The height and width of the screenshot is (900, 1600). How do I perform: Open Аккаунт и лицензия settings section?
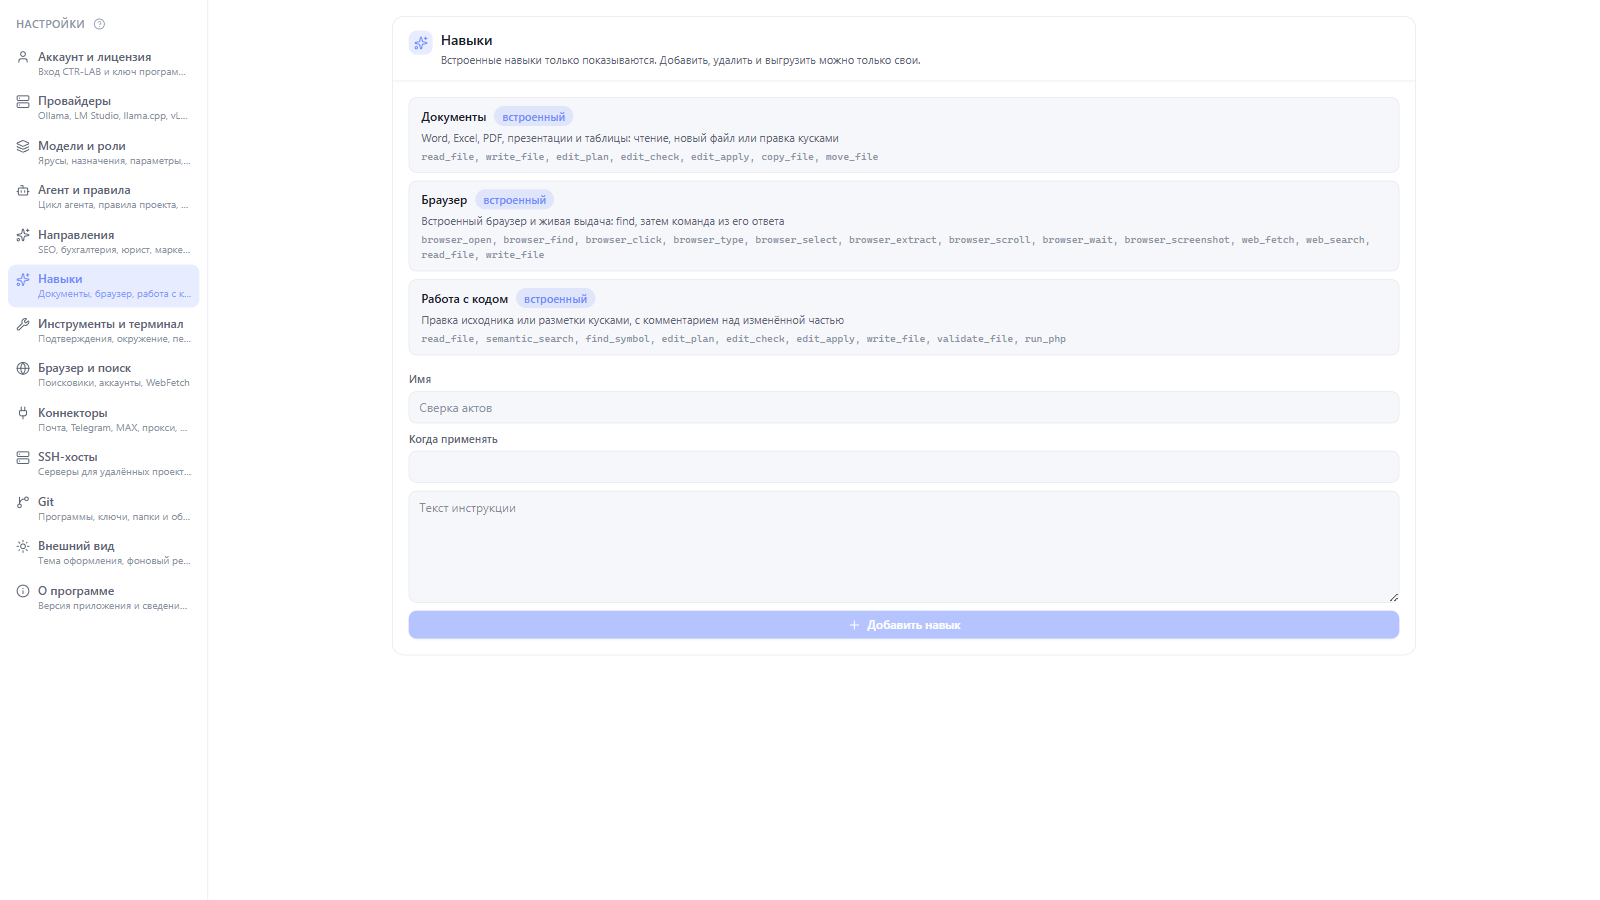point(103,64)
